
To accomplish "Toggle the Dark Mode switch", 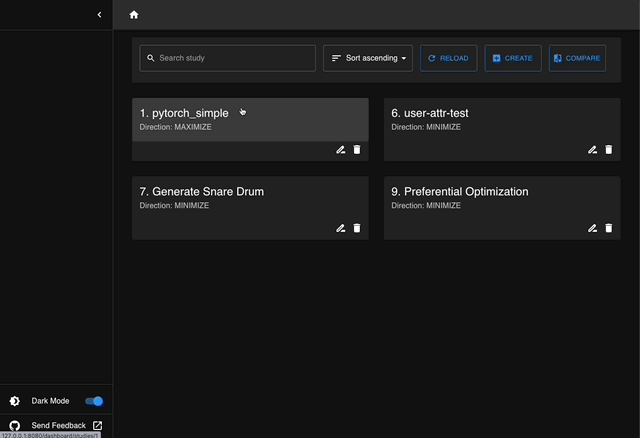I will pos(94,401).
